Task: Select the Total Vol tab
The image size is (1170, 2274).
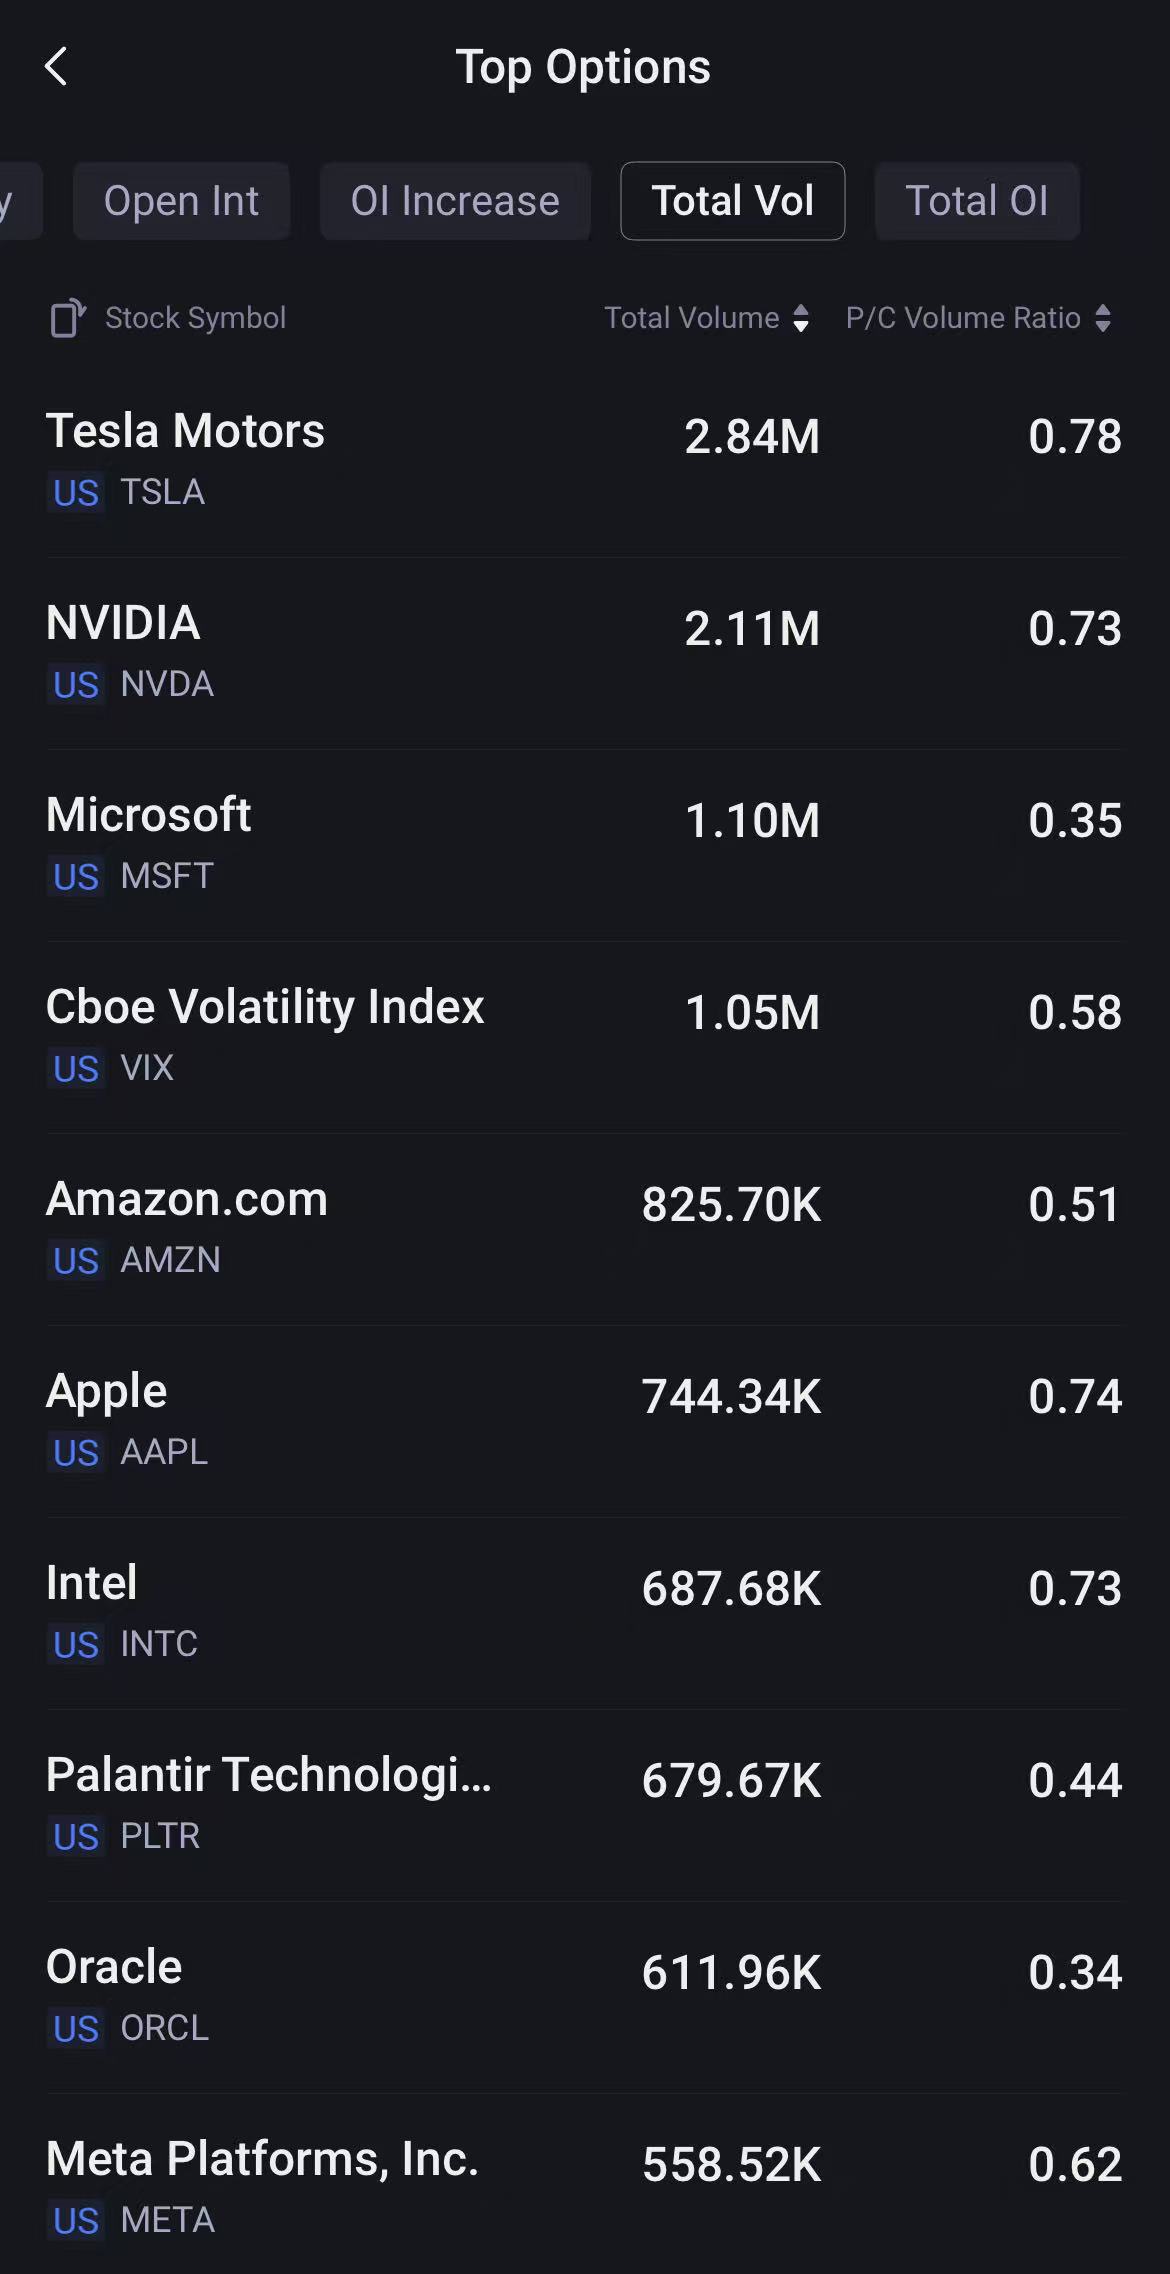Action: click(732, 201)
